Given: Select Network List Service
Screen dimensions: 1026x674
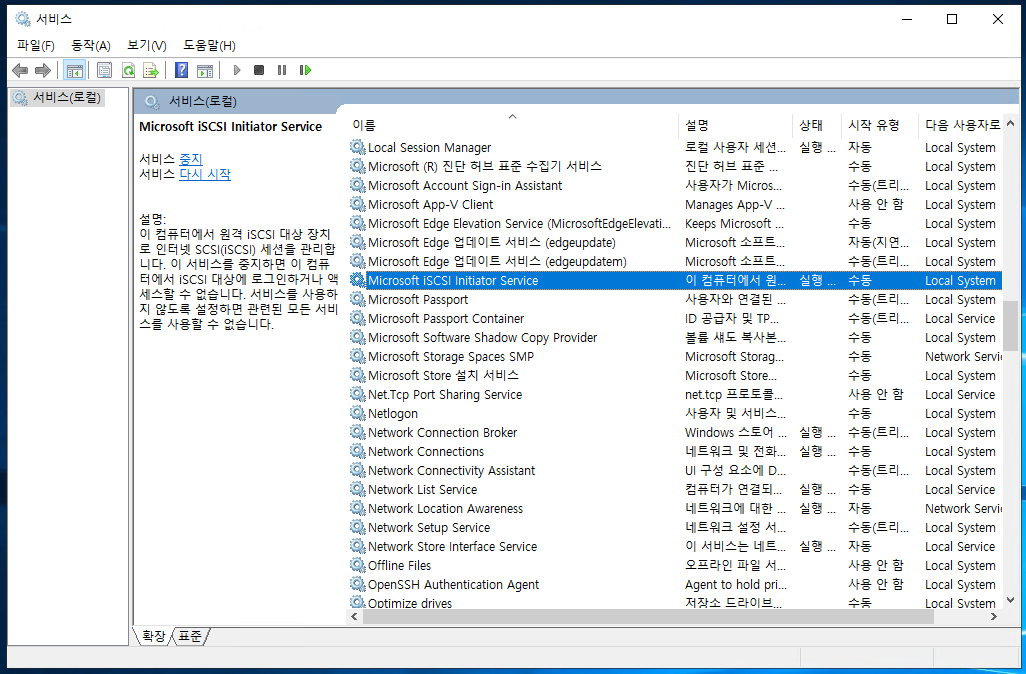Looking at the screenshot, I should click(x=675, y=489).
